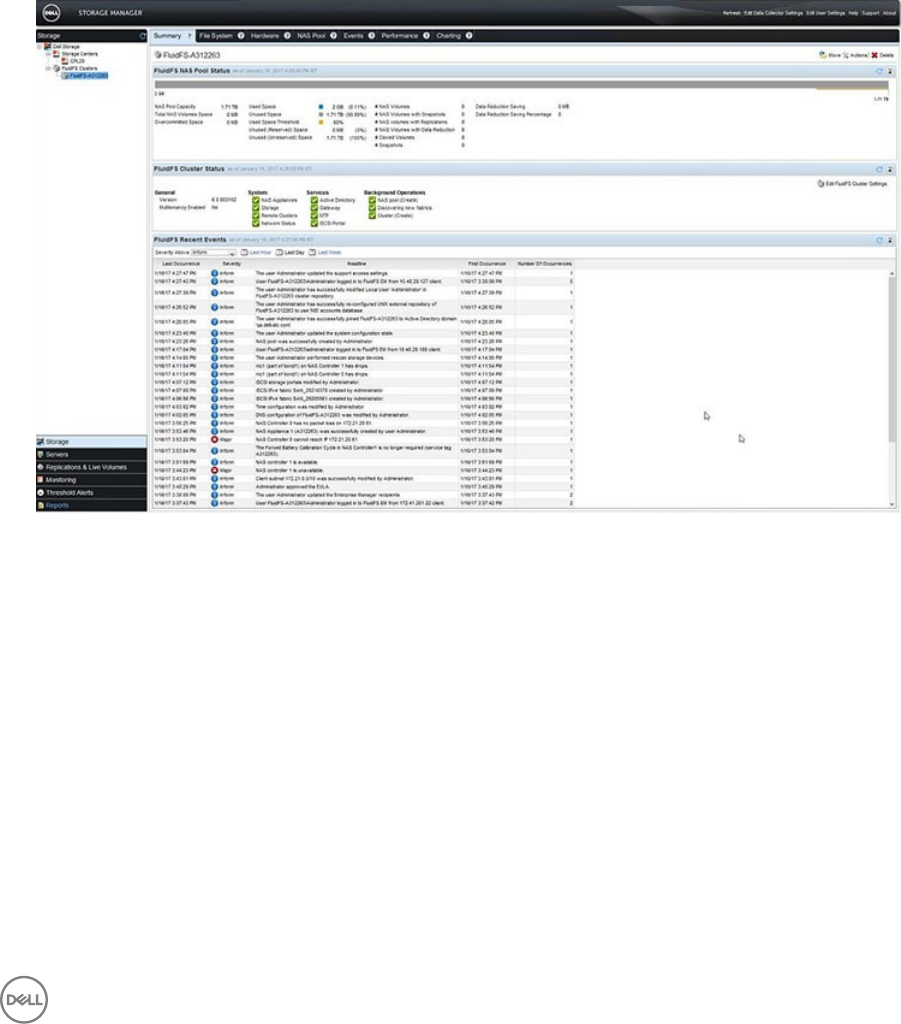The width and height of the screenshot is (901, 1024).
Task: Toggle the Last Week filter checkbox
Action: [312, 252]
